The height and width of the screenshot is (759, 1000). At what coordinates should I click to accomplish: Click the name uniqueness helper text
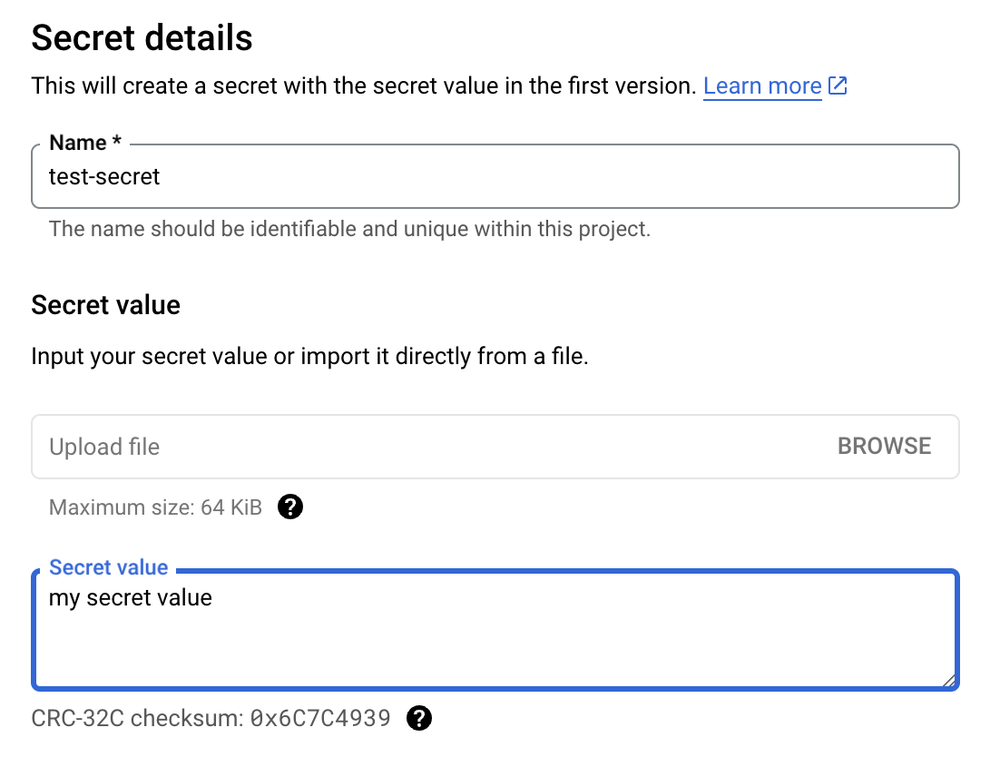[x=349, y=228]
